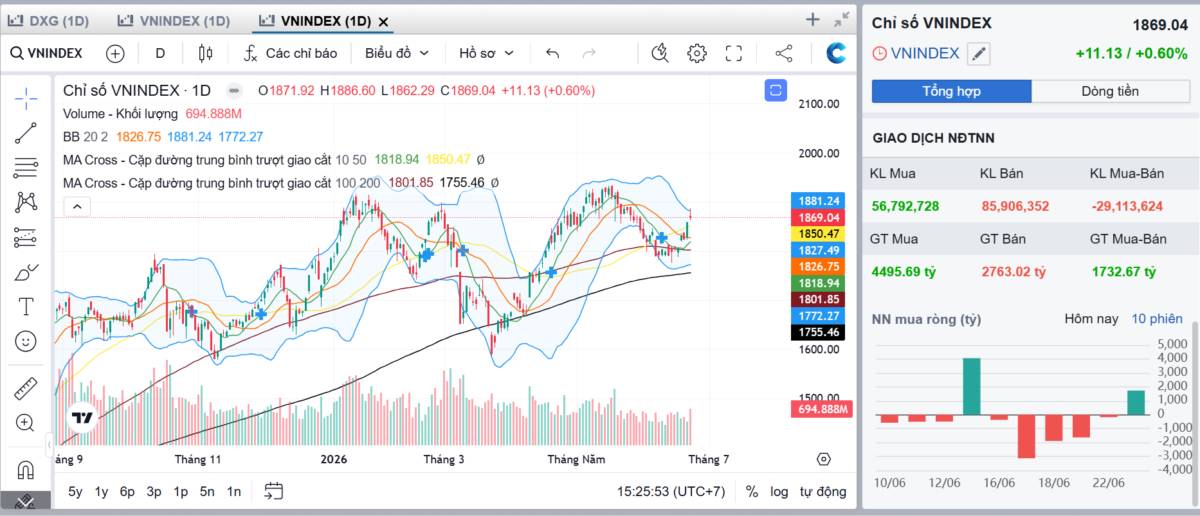1200x516 pixels.
Task: Expand the 'Hồ sơ' dropdown menu
Action: [x=486, y=53]
